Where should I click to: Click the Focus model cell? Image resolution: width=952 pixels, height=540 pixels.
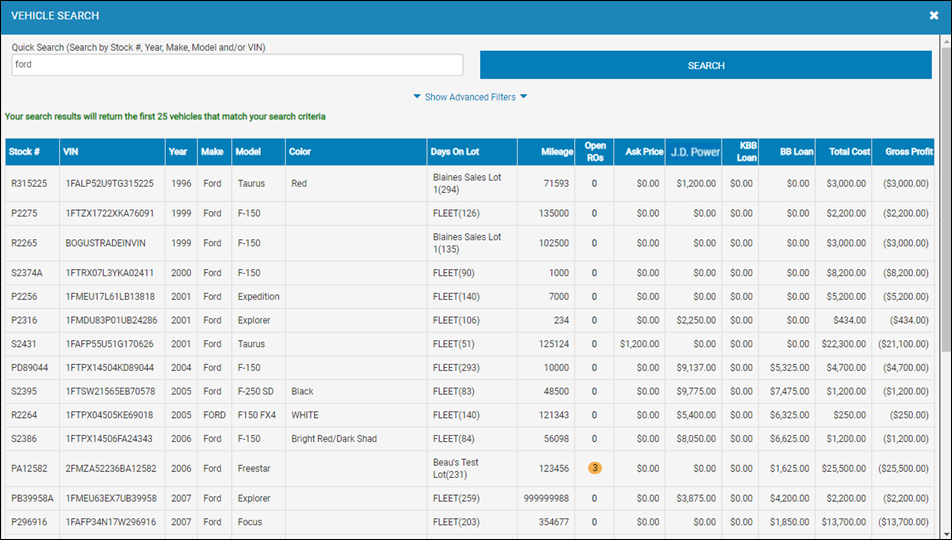click(250, 522)
